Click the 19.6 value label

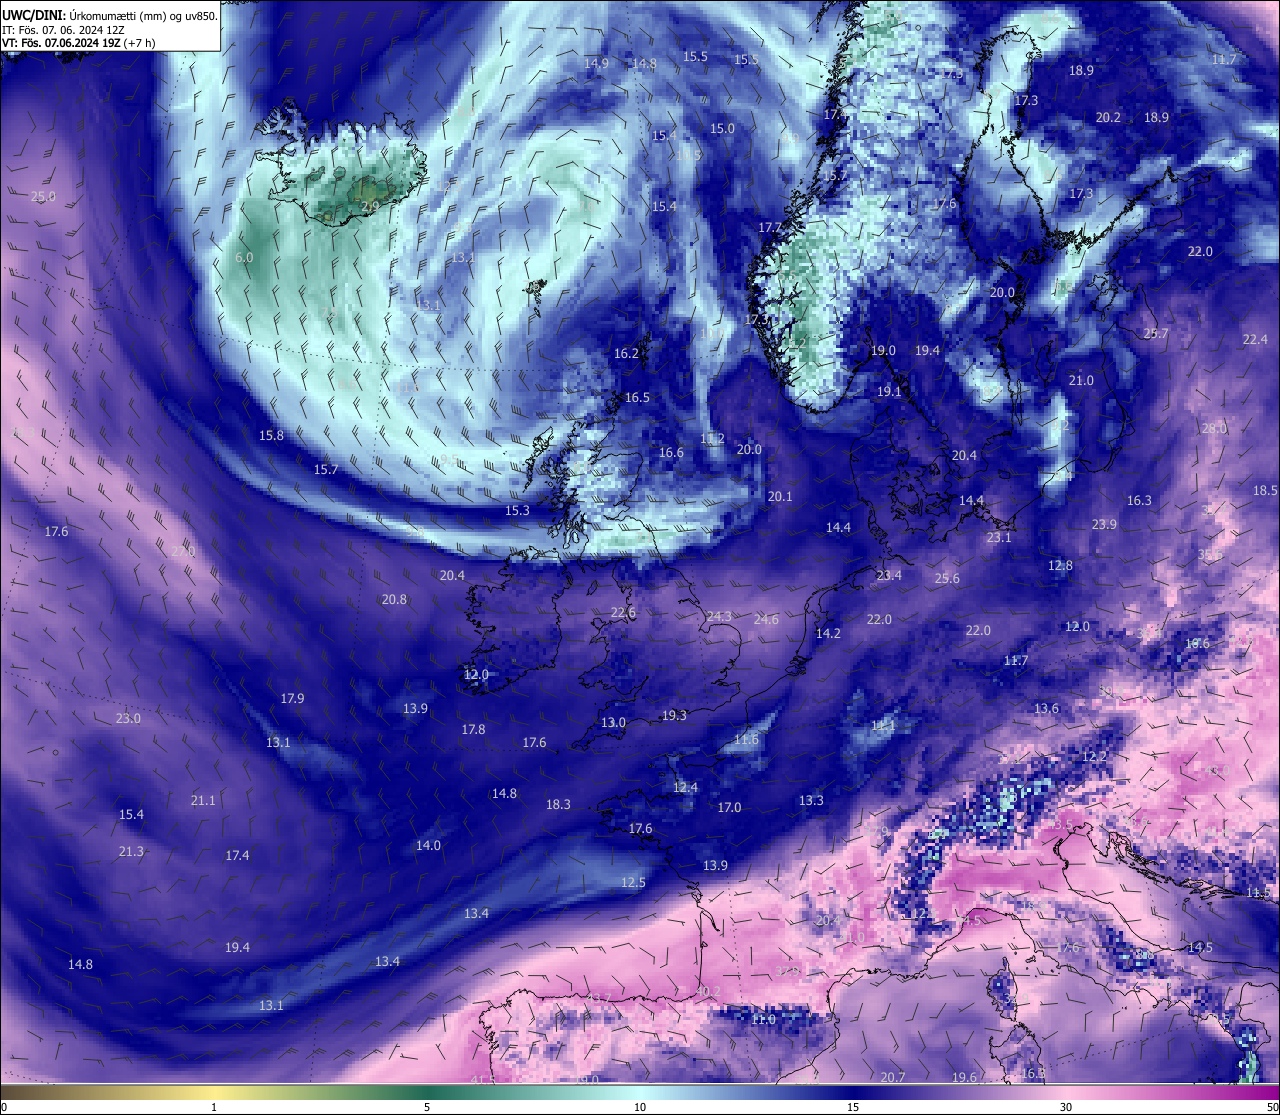point(964,1077)
